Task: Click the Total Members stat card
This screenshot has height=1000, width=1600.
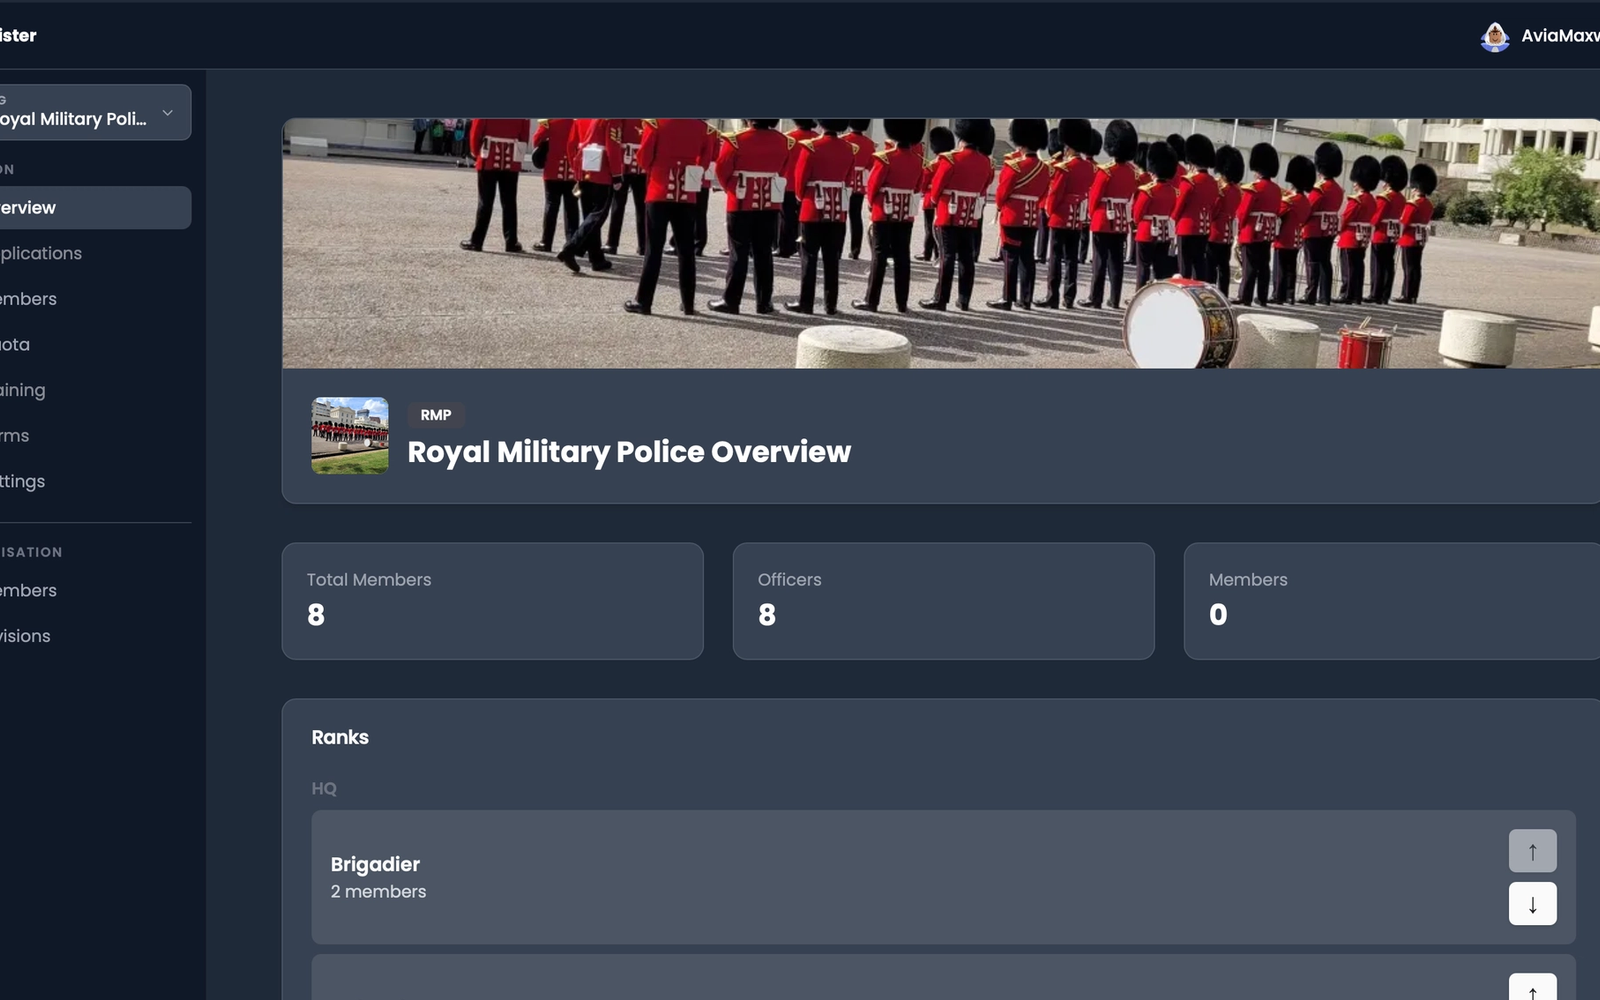Action: (x=493, y=601)
